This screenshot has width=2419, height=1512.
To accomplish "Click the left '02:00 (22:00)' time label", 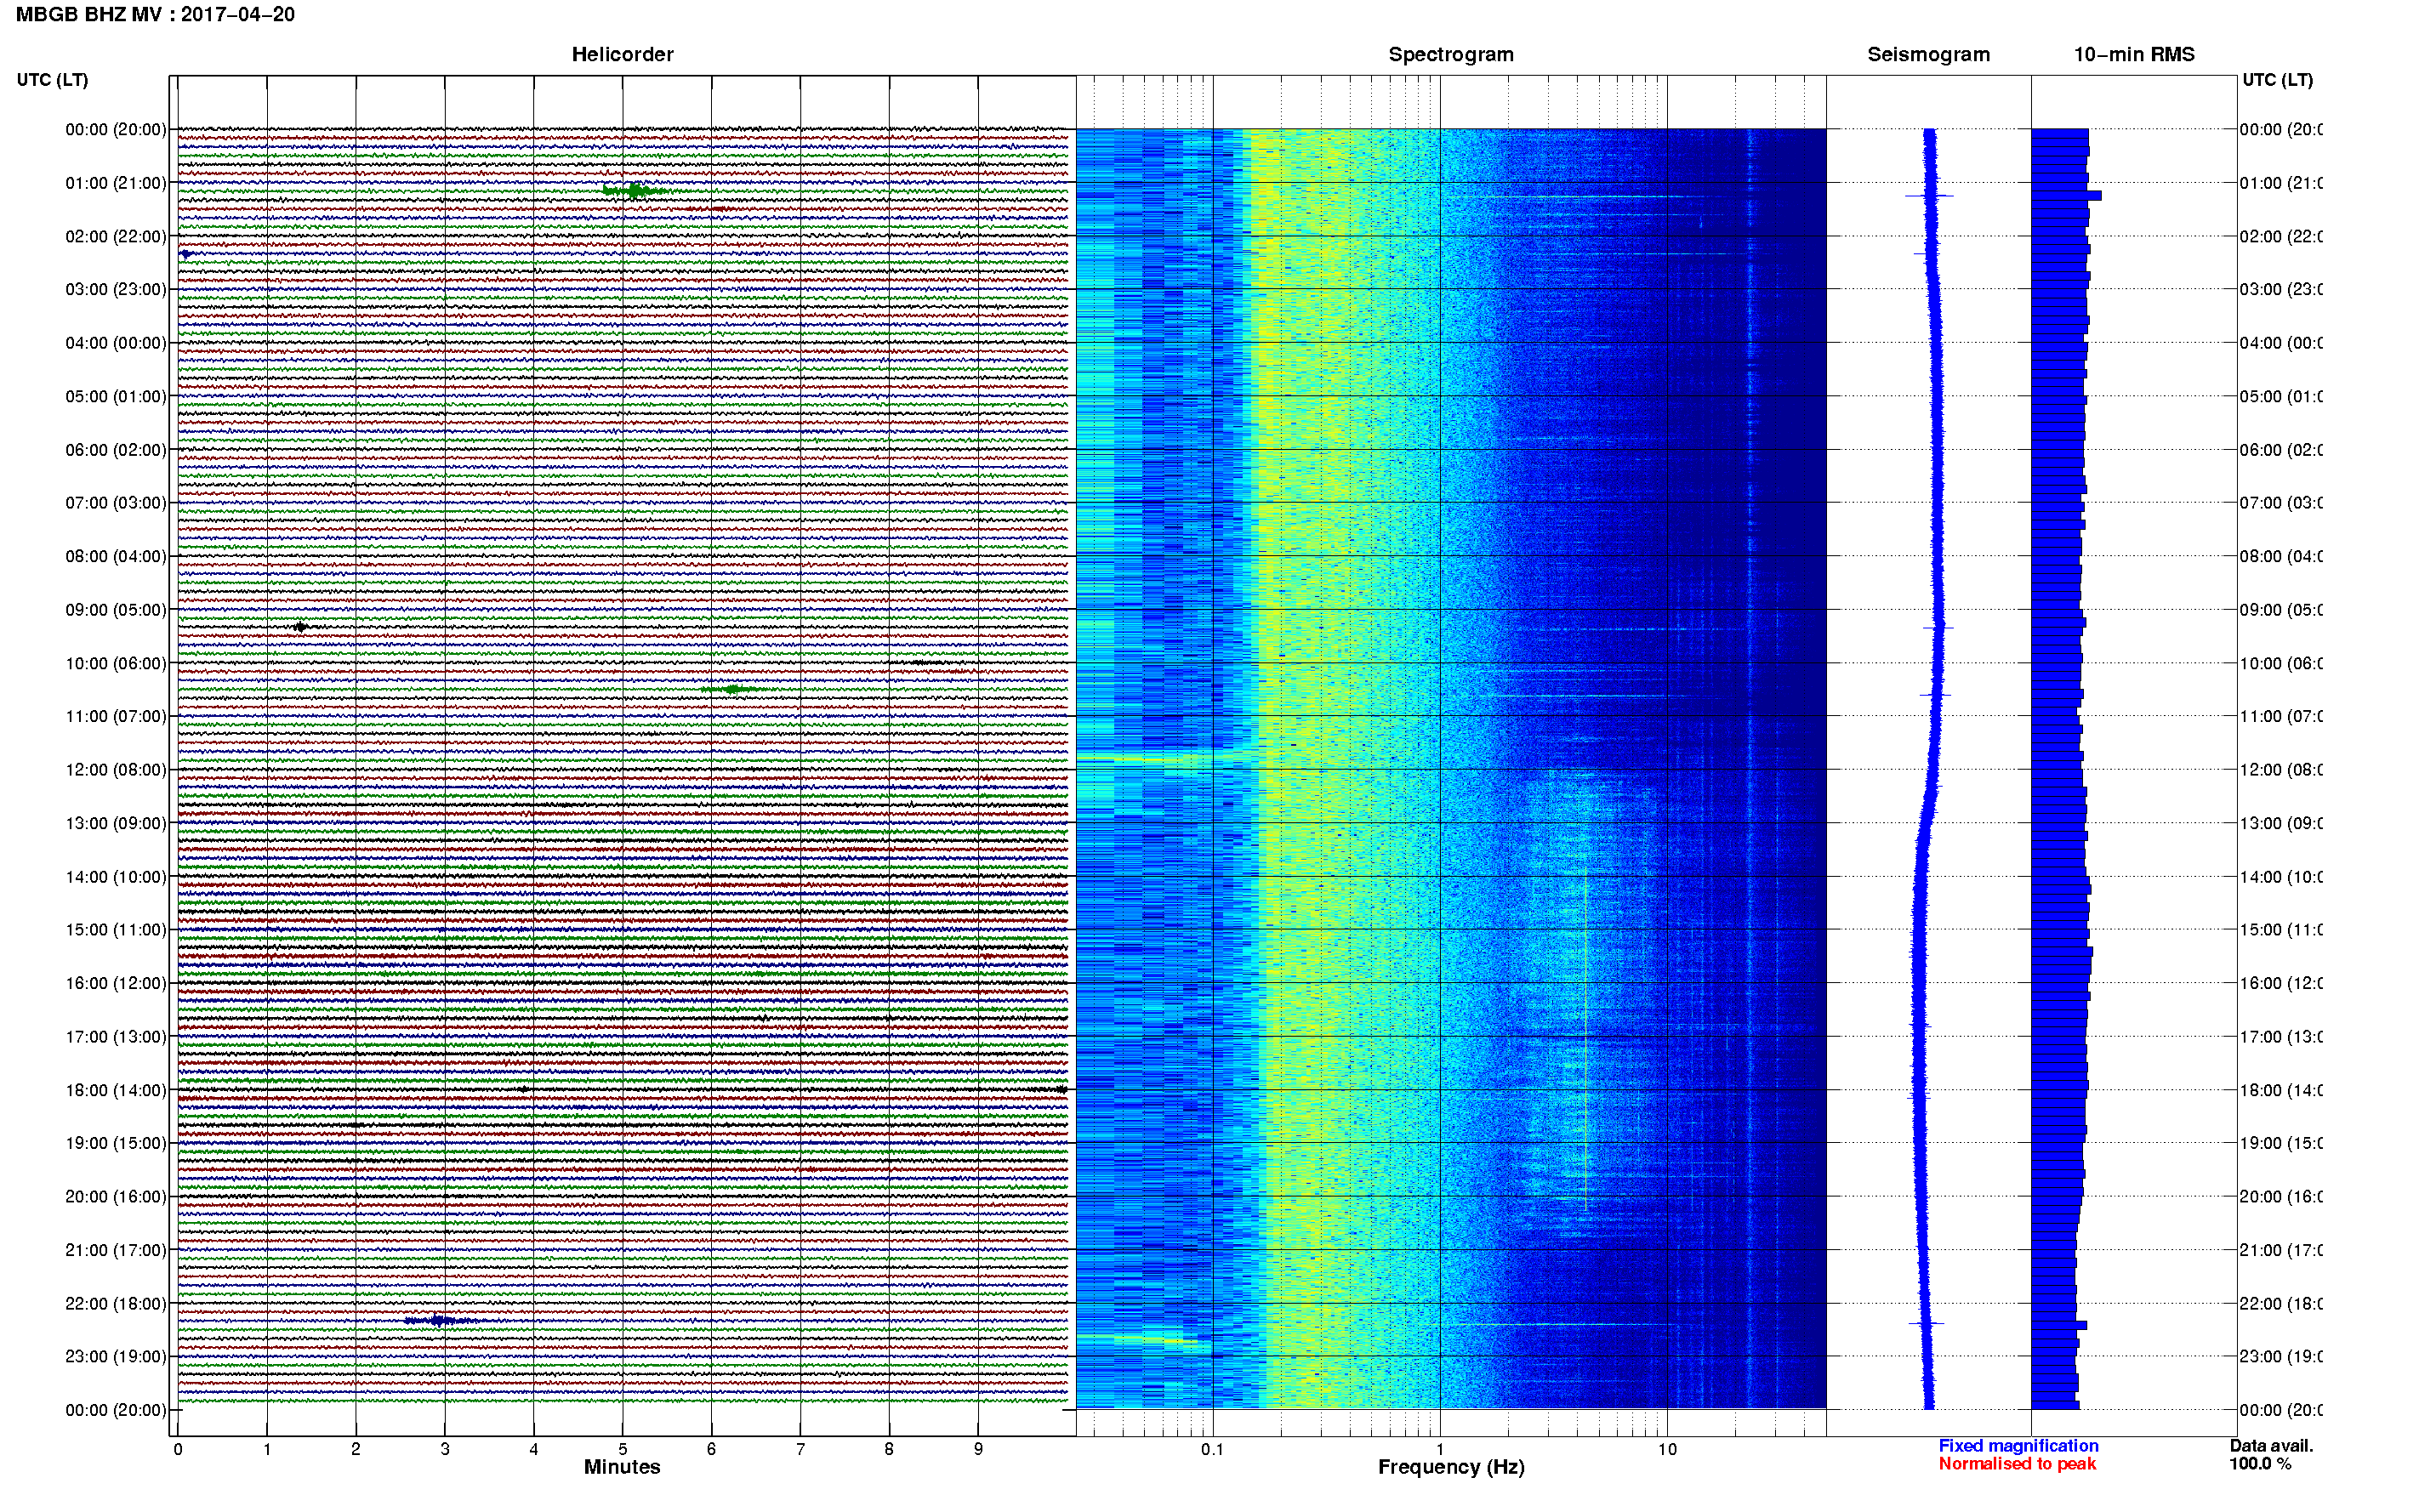I will 116,236.
